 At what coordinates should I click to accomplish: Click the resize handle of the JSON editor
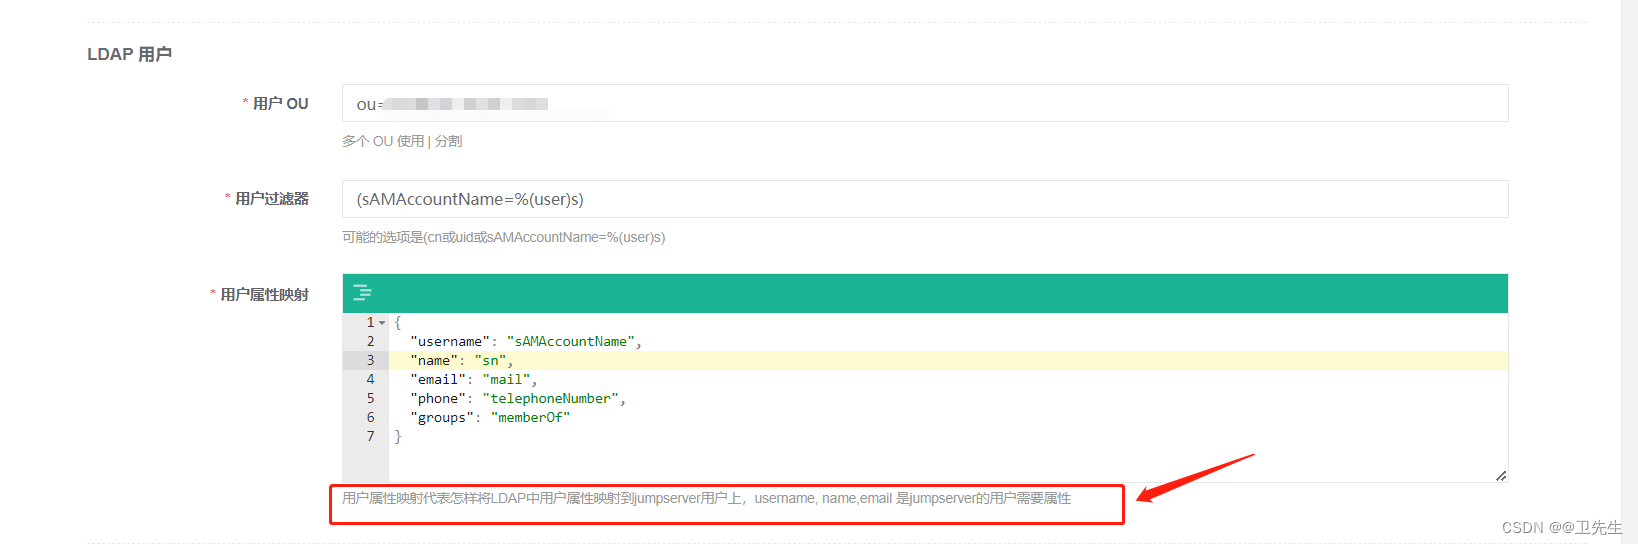1500,476
